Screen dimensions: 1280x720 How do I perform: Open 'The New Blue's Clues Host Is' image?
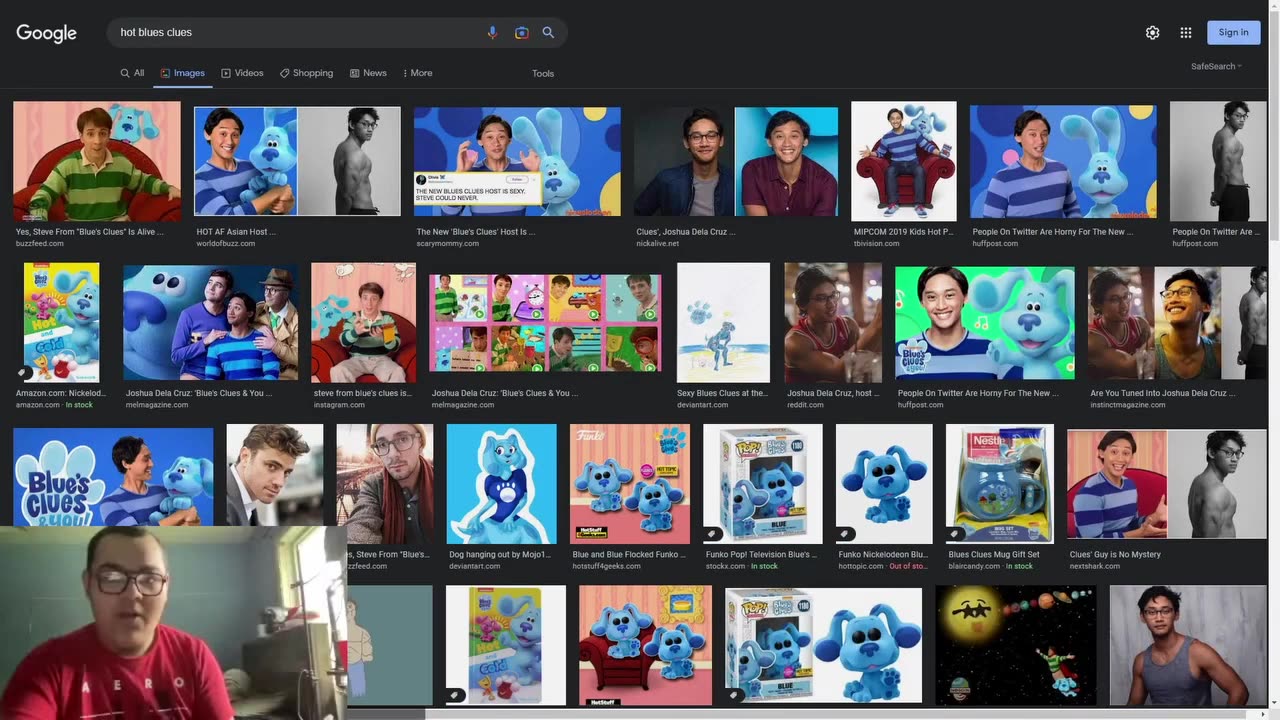pos(517,161)
